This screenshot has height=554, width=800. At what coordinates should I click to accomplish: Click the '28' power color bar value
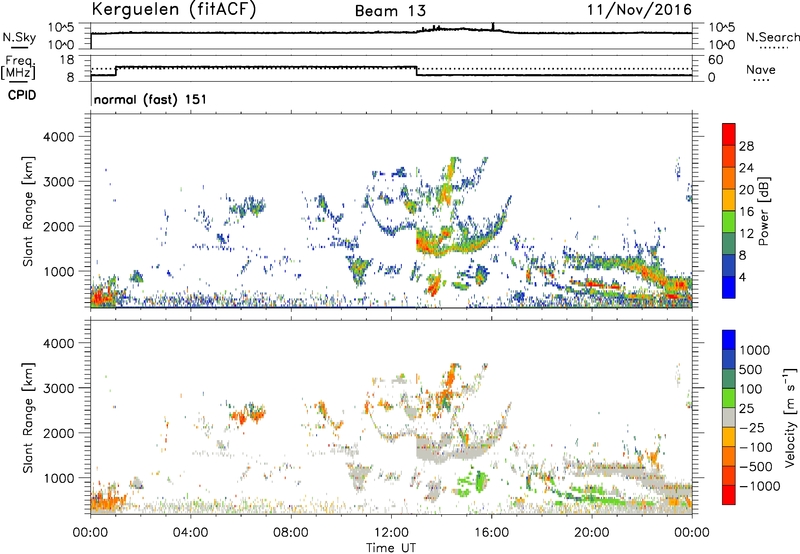tap(746, 146)
